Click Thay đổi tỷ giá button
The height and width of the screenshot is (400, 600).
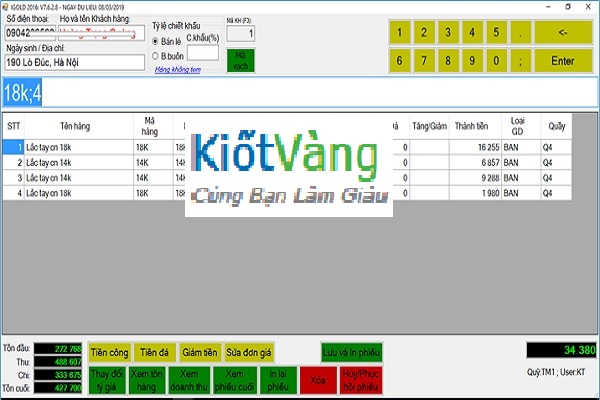click(x=107, y=380)
